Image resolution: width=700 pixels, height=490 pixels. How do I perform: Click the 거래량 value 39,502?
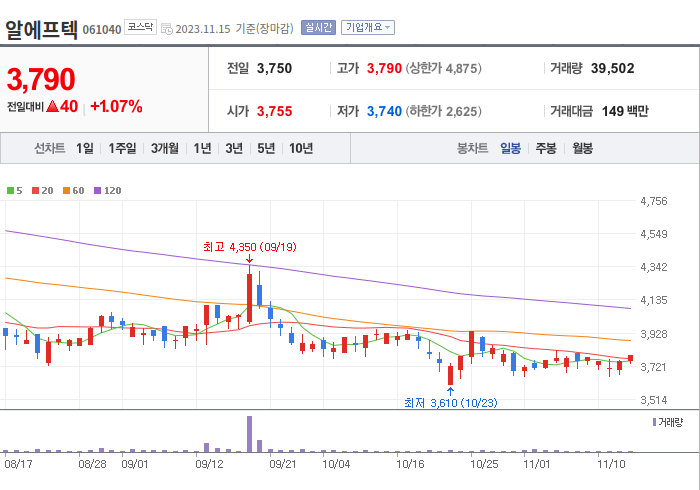(612, 68)
